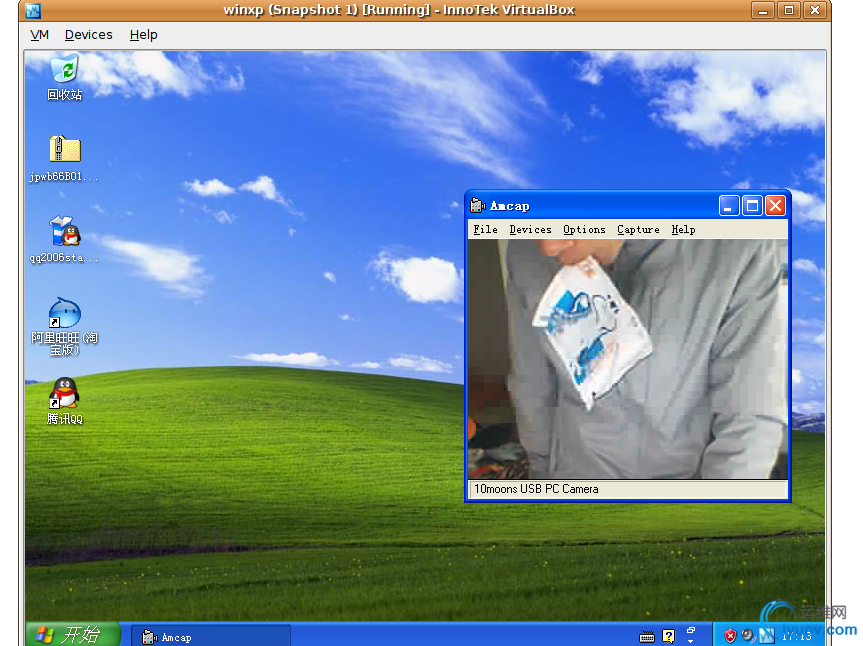This screenshot has width=863, height=646.
Task: Minimize the VirtualBox window
Action: pyautogui.click(x=763, y=10)
